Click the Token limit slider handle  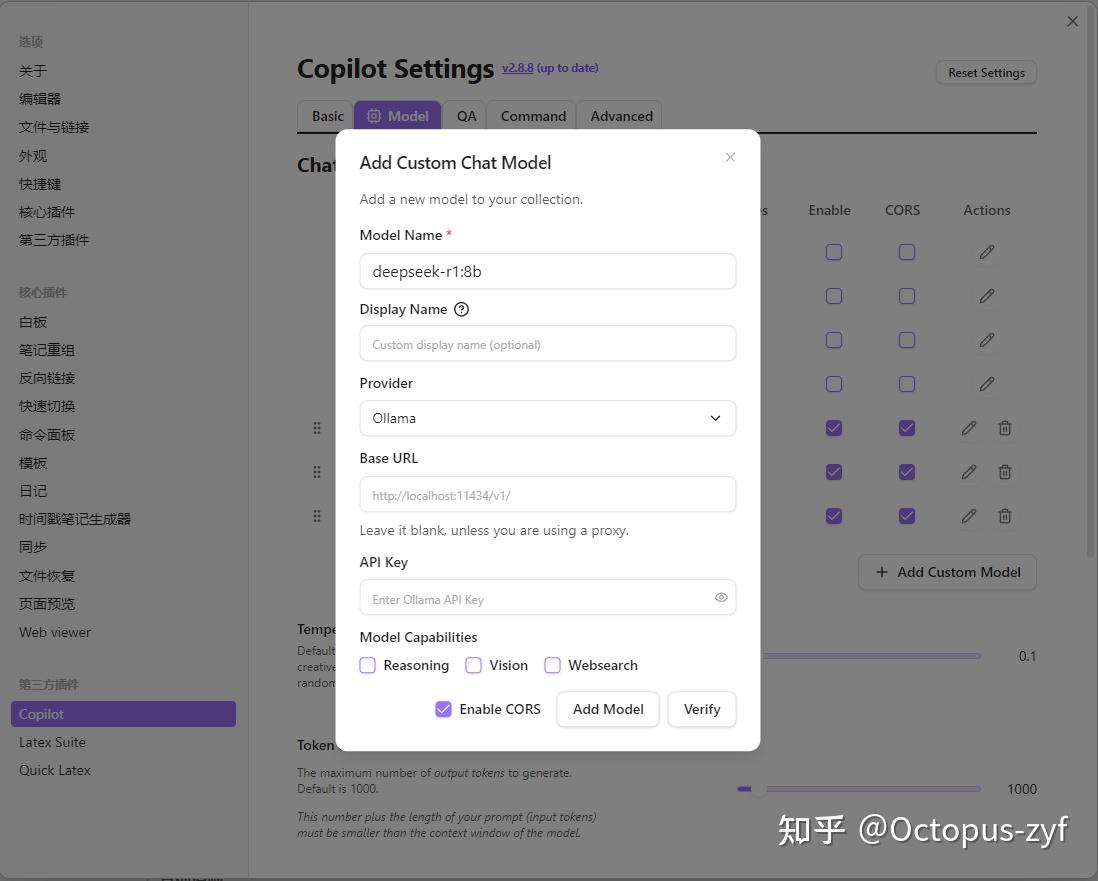tap(745, 789)
